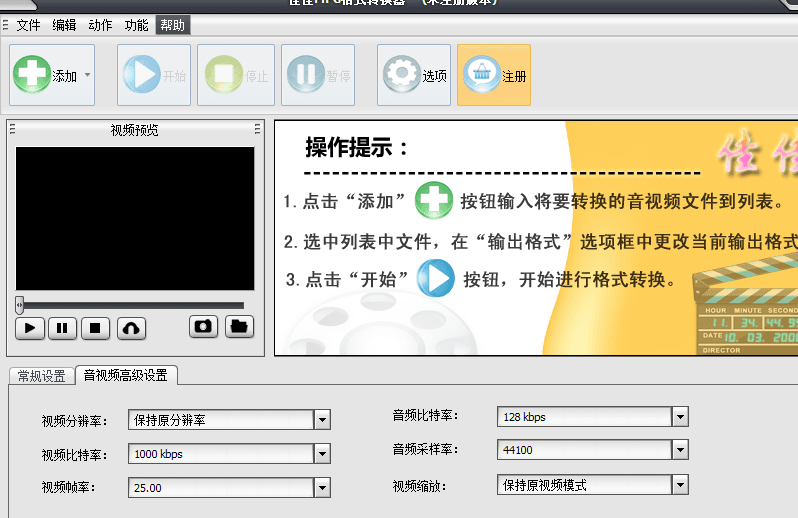Open the 视频帧率 dropdown arrow

pos(322,487)
